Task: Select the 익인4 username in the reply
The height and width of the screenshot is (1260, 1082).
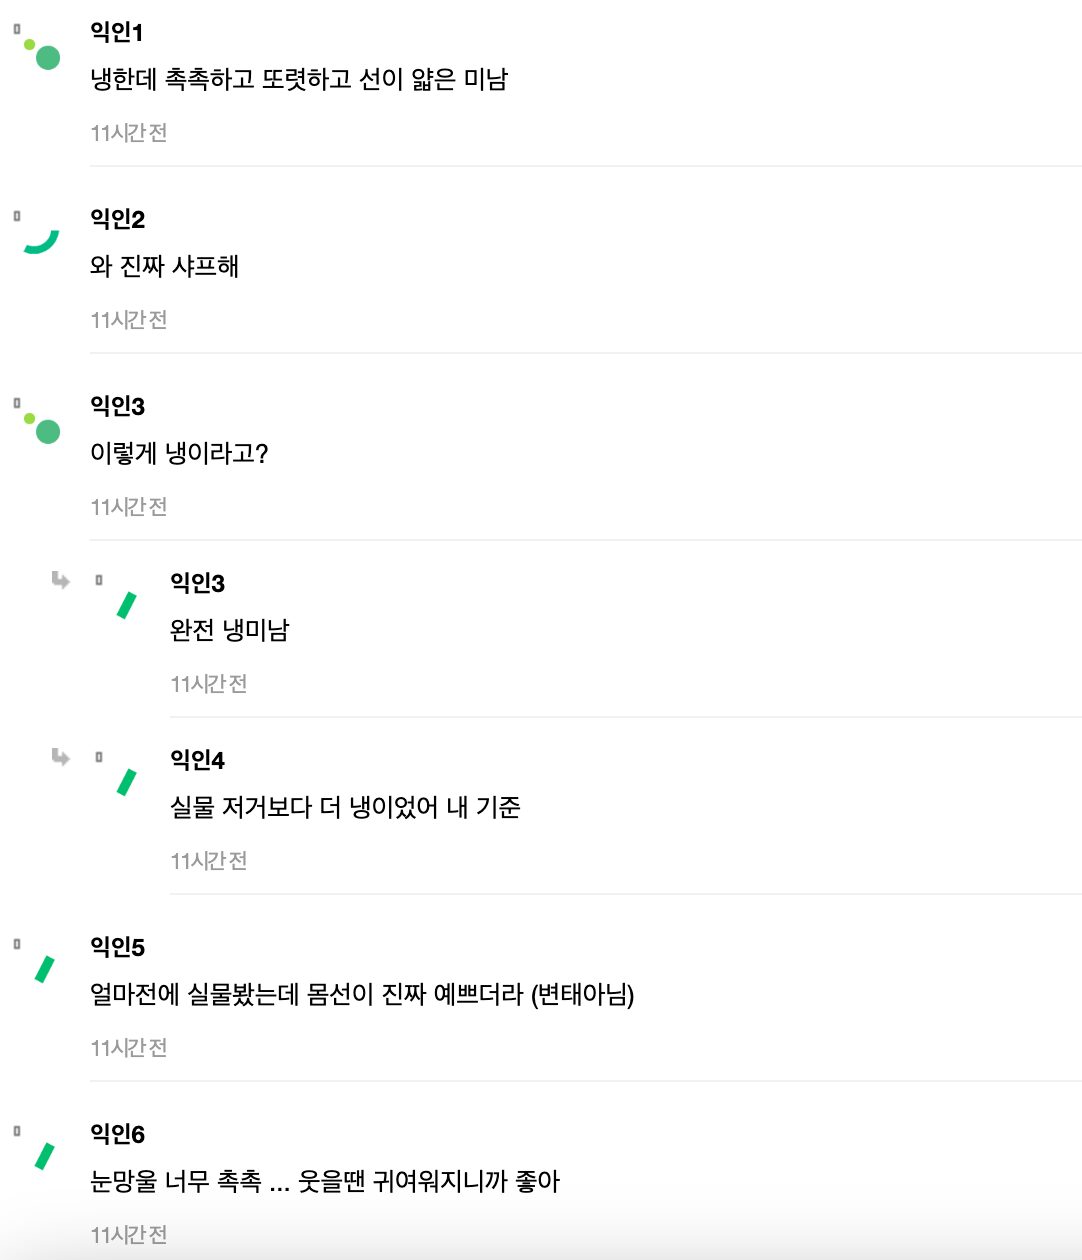Action: pyautogui.click(x=198, y=761)
